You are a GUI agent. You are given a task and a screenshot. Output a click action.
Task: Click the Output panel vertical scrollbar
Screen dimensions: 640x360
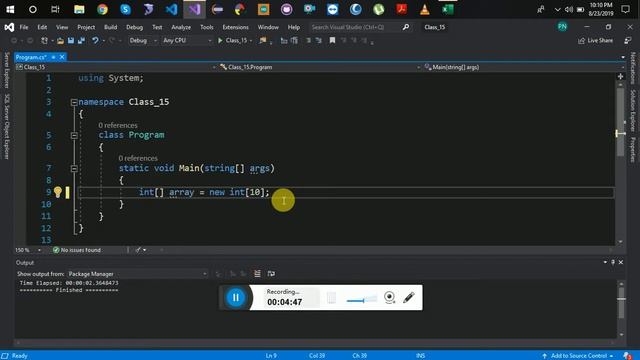621,302
